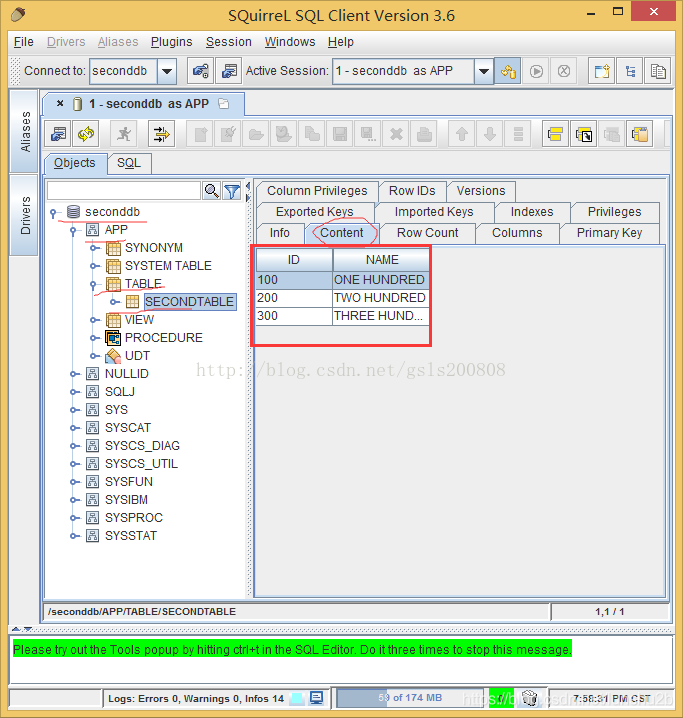Screen dimensions: 683x718
Task: Click the disabled circular play icon in main toolbar
Action: (536, 71)
